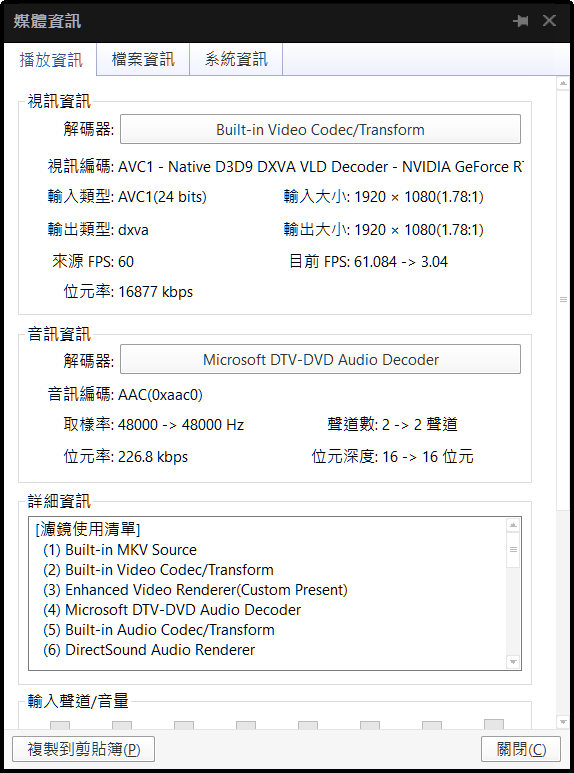574x773 pixels.
Task: Click 複製到剪貼簿(P) to copy the info
Action: [83, 749]
